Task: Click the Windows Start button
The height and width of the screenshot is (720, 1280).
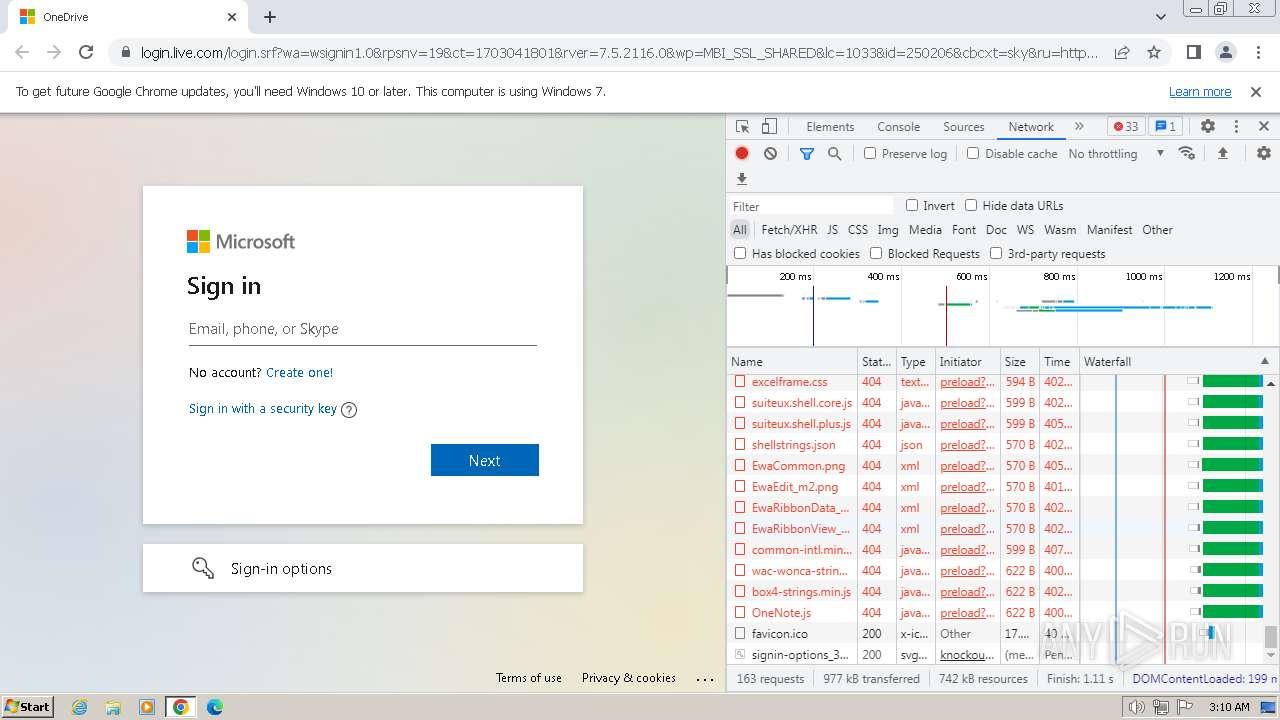Action: pos(27,706)
